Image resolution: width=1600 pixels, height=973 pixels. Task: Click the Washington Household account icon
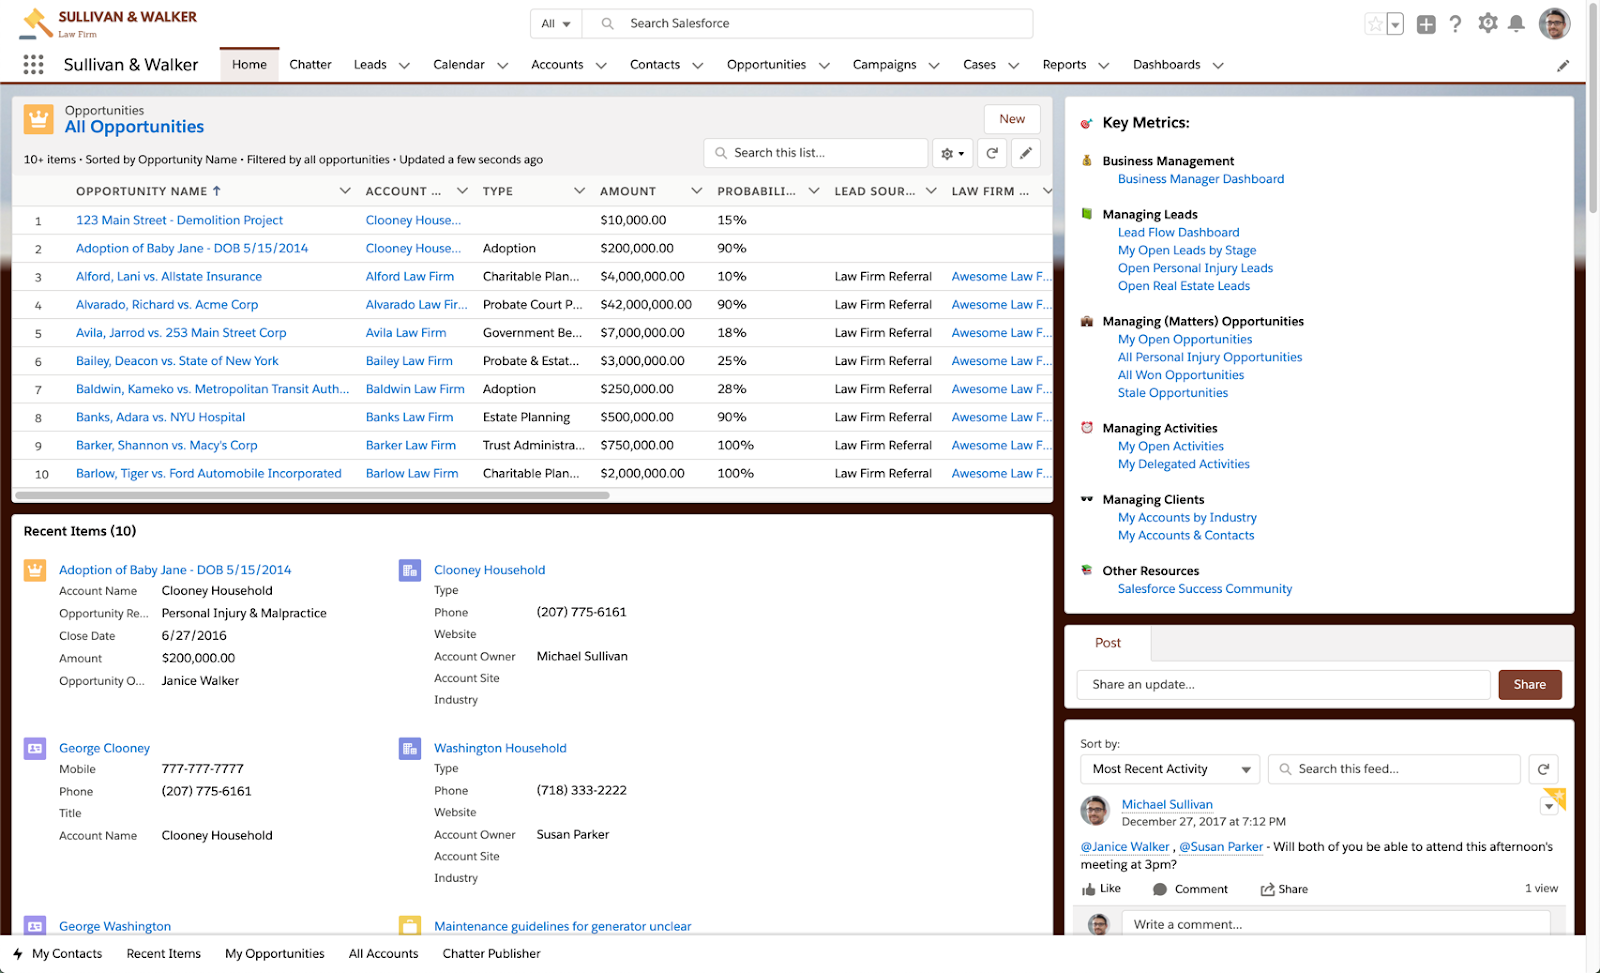click(409, 748)
